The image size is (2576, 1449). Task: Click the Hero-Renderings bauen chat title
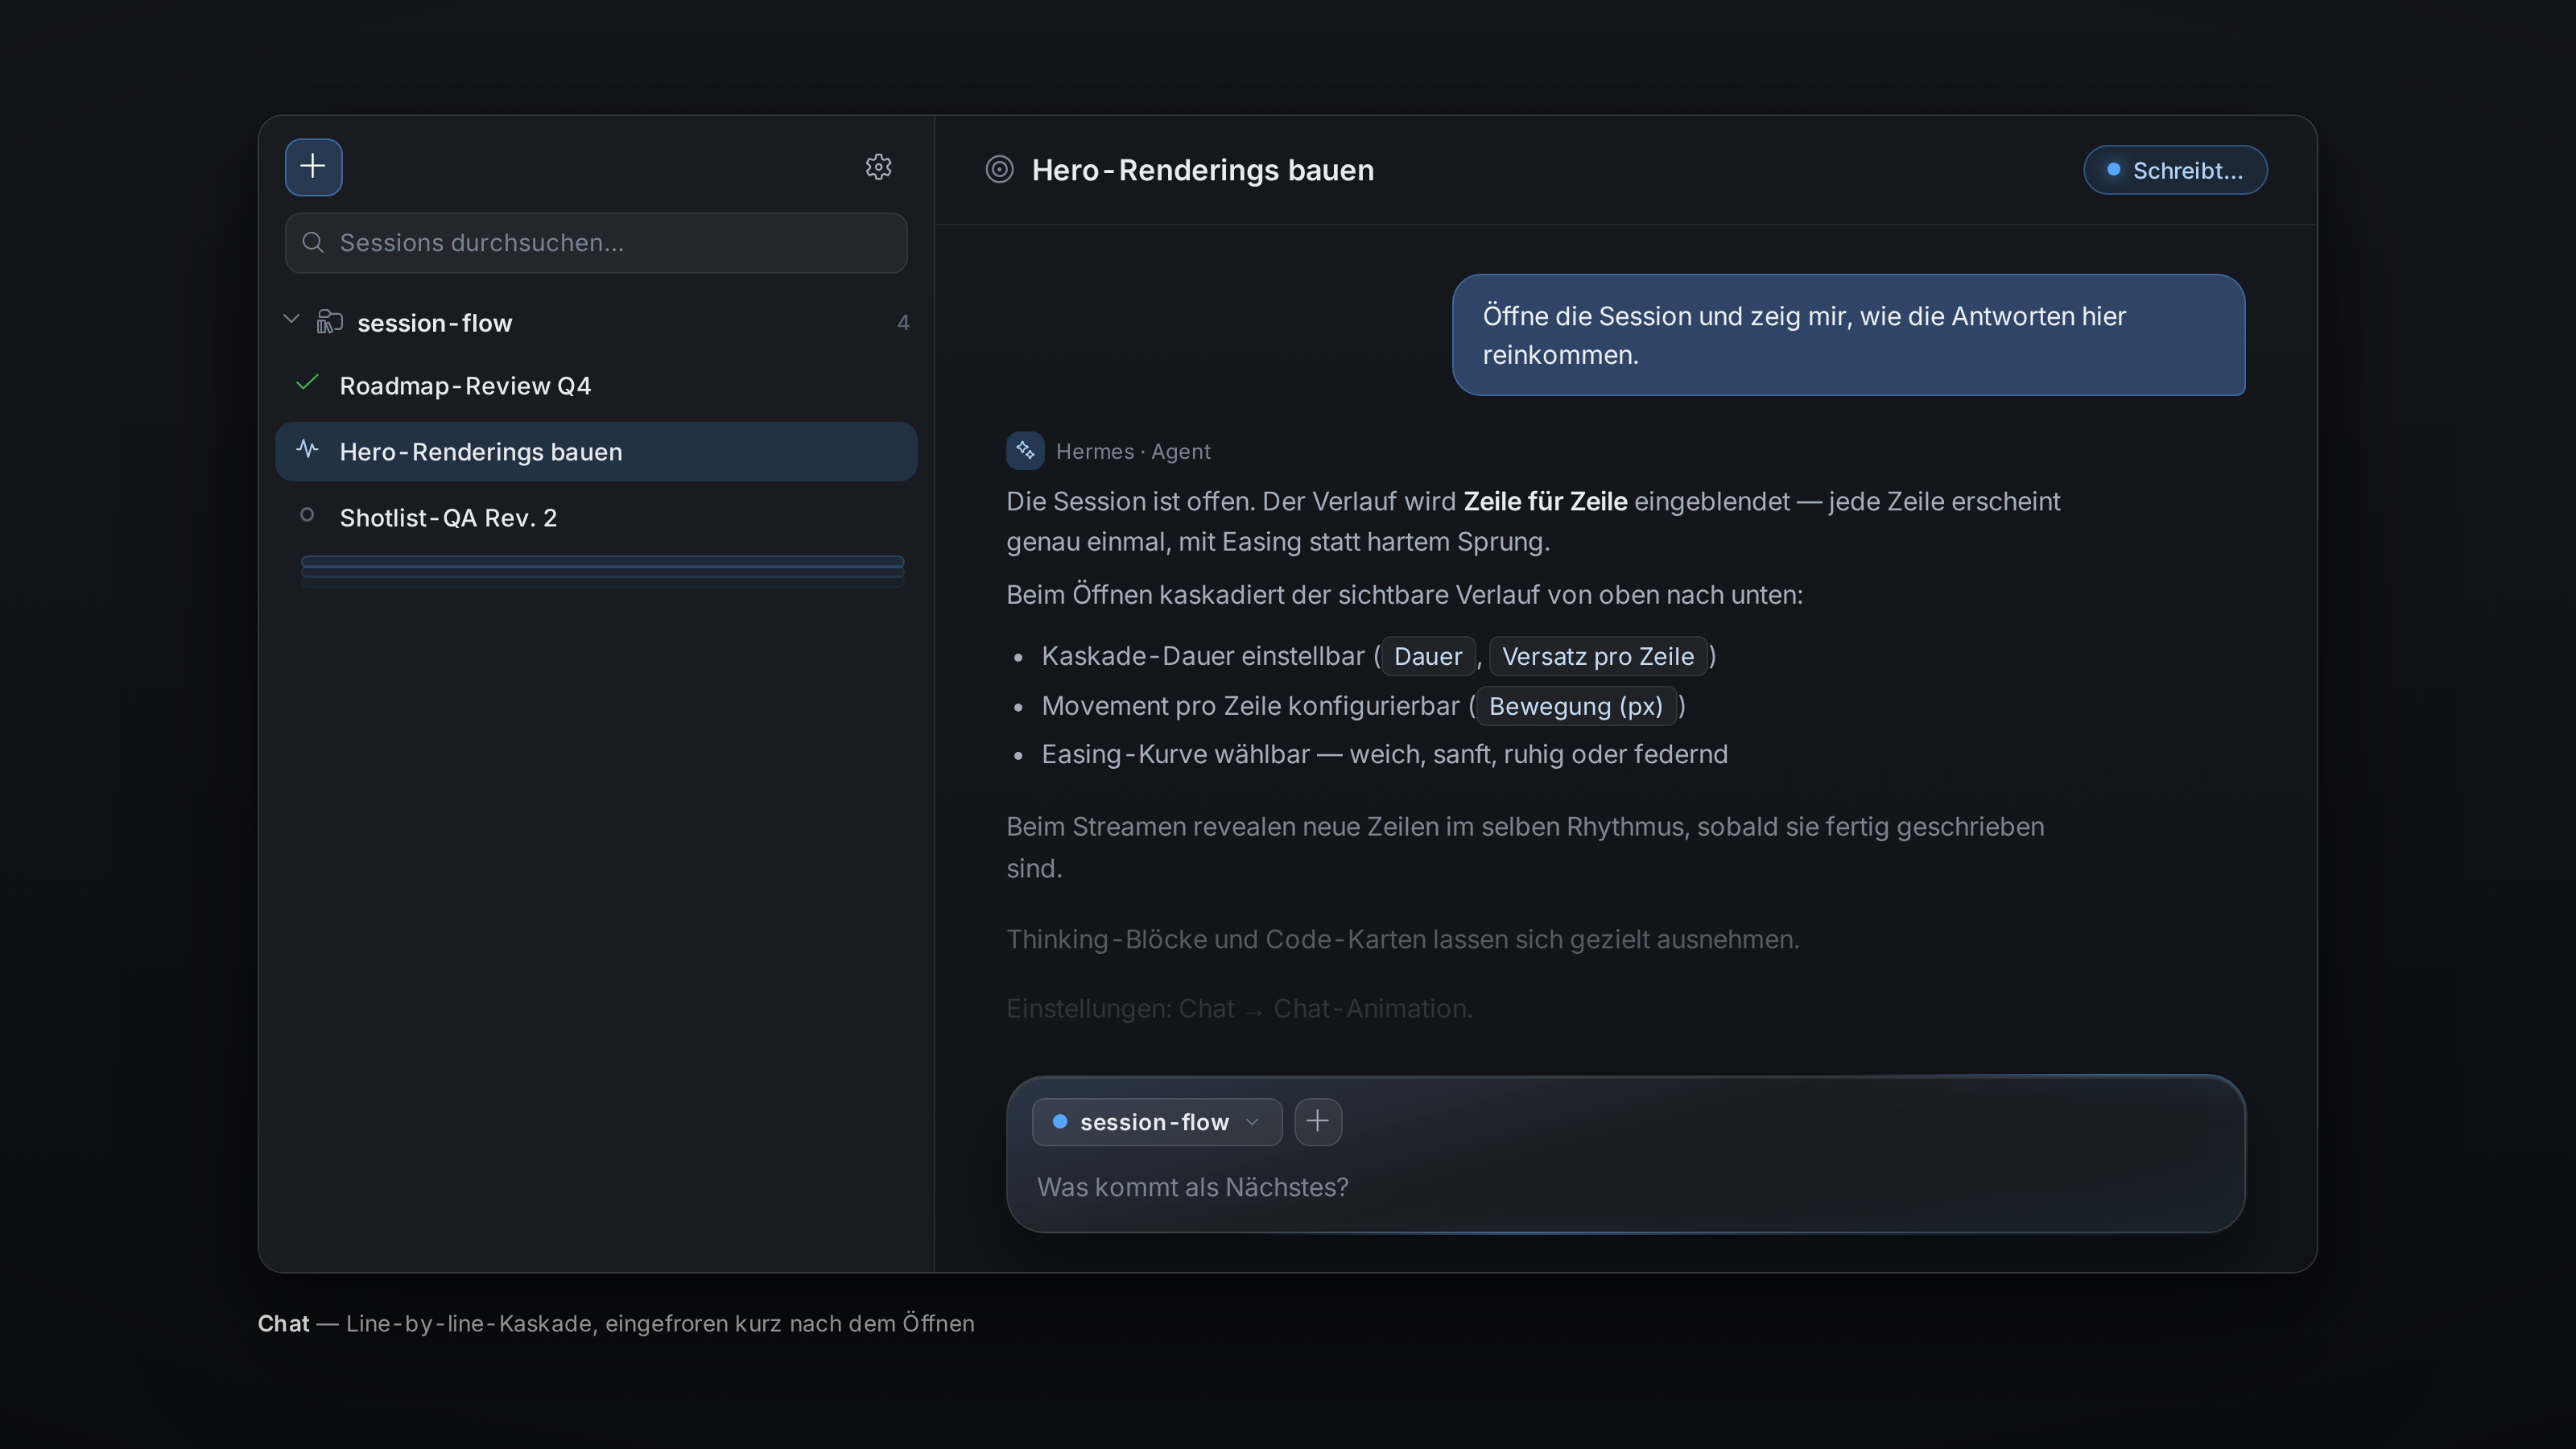pos(1202,170)
